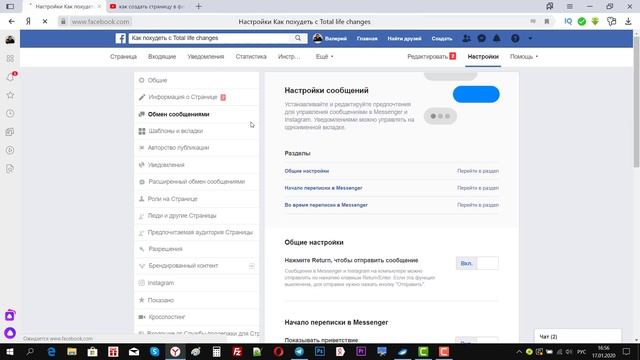Viewport: 640px width, 360px height.
Task: Open a new browser tab with plus
Action: (x=198, y=7)
